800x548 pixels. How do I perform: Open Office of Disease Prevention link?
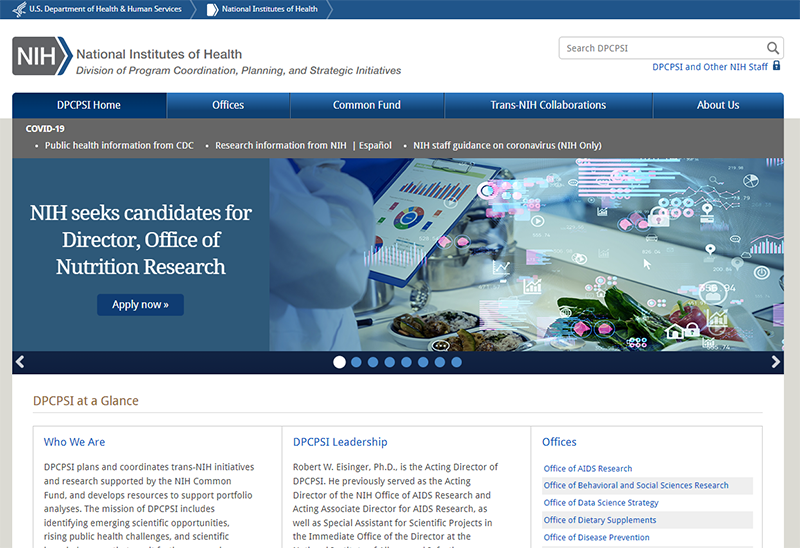pyautogui.click(x=596, y=537)
